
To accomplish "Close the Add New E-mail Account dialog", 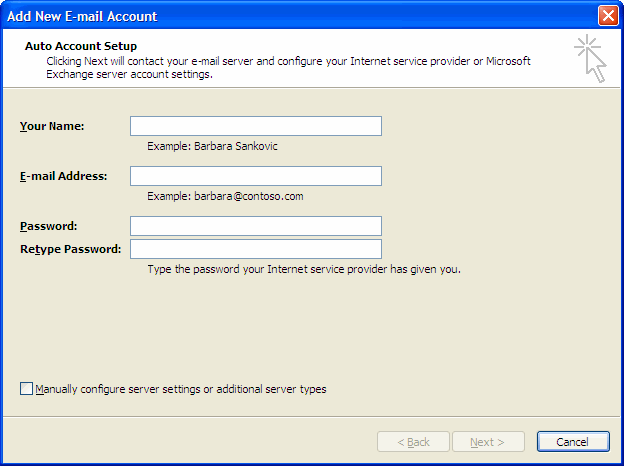I will tap(608, 16).
